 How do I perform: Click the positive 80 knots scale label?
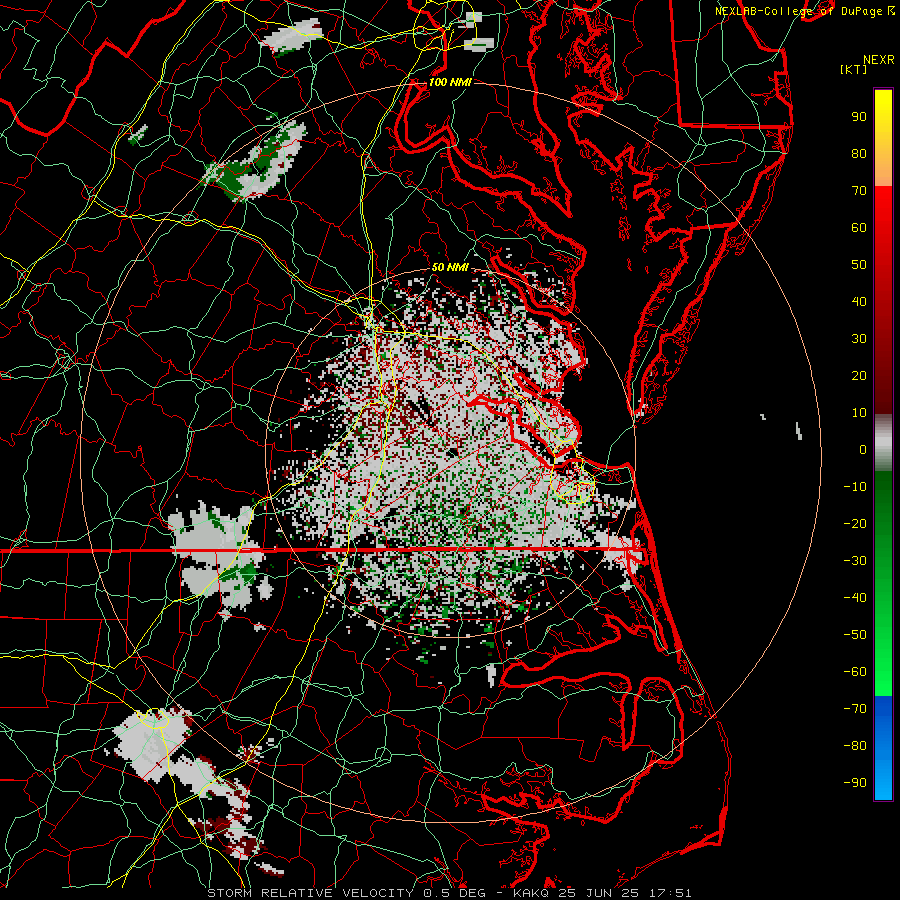point(859,153)
